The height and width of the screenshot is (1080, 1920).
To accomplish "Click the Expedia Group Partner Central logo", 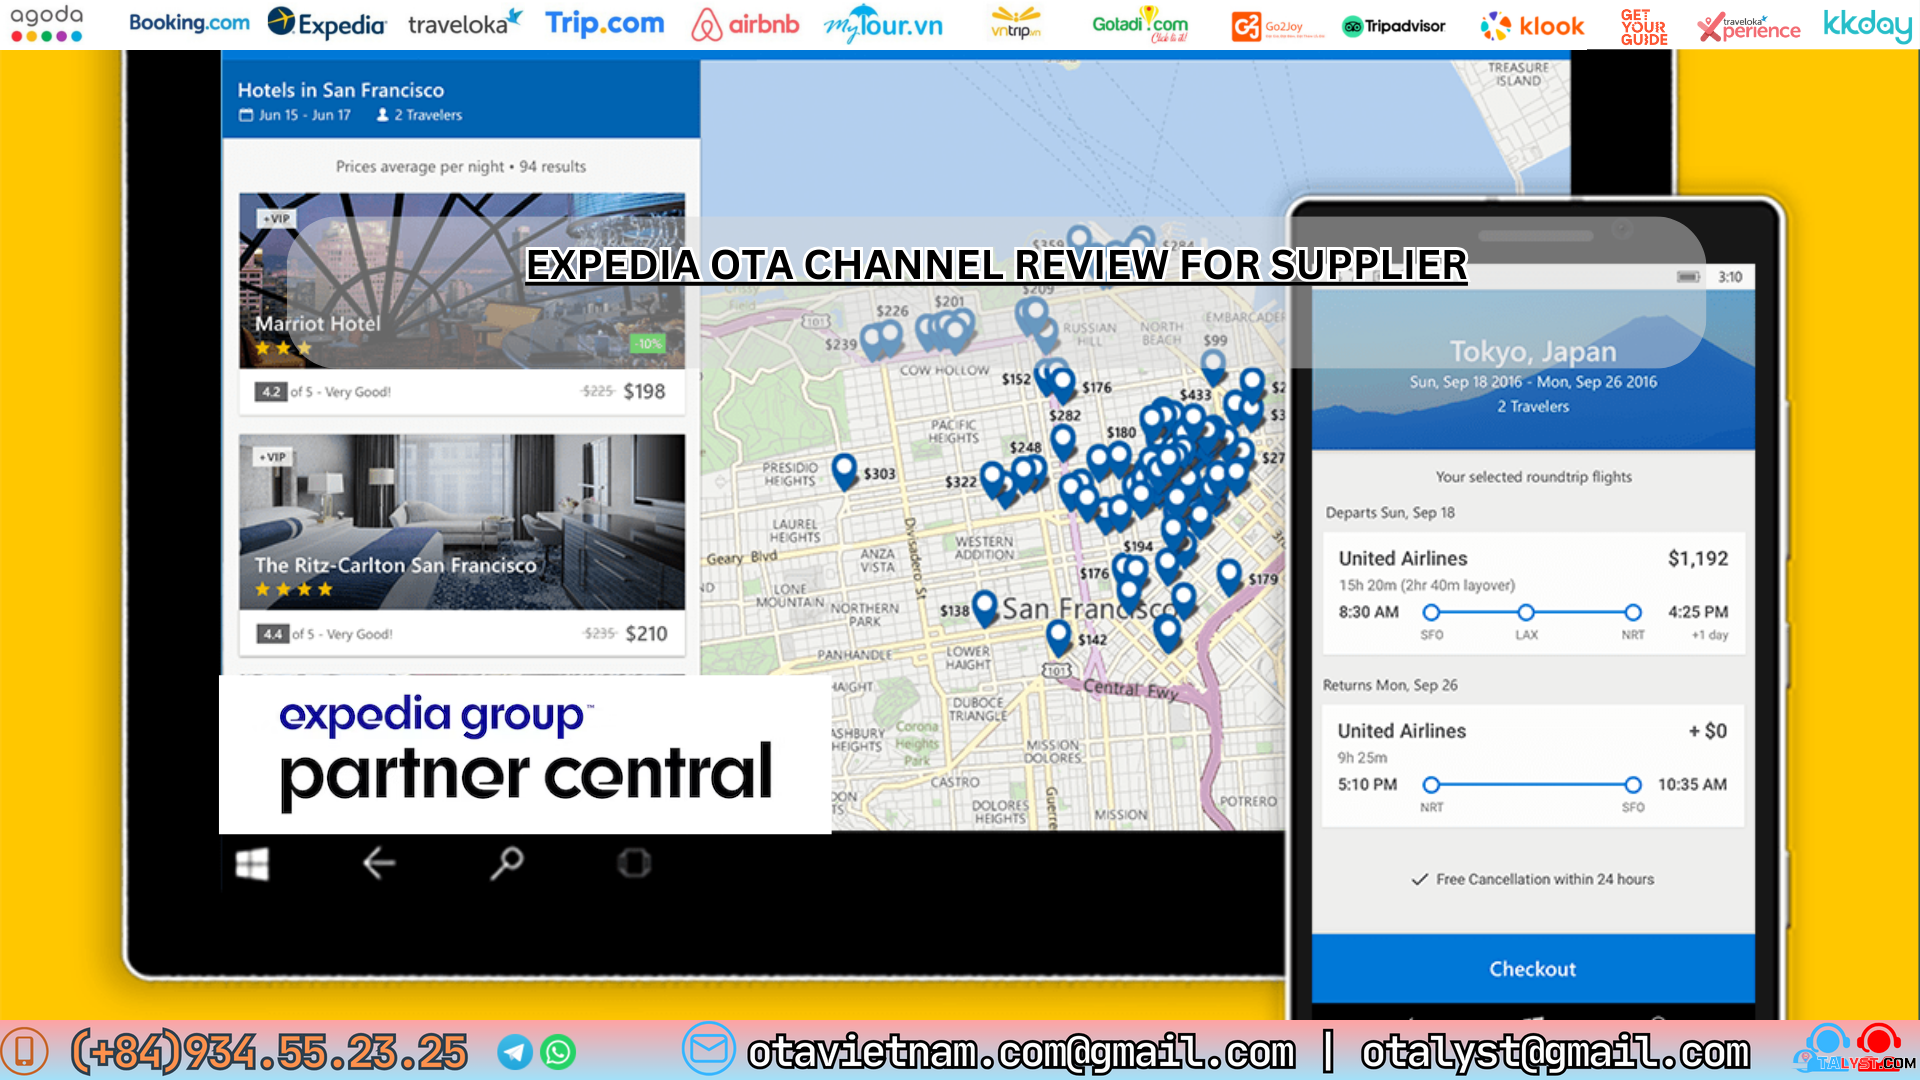I will (525, 754).
